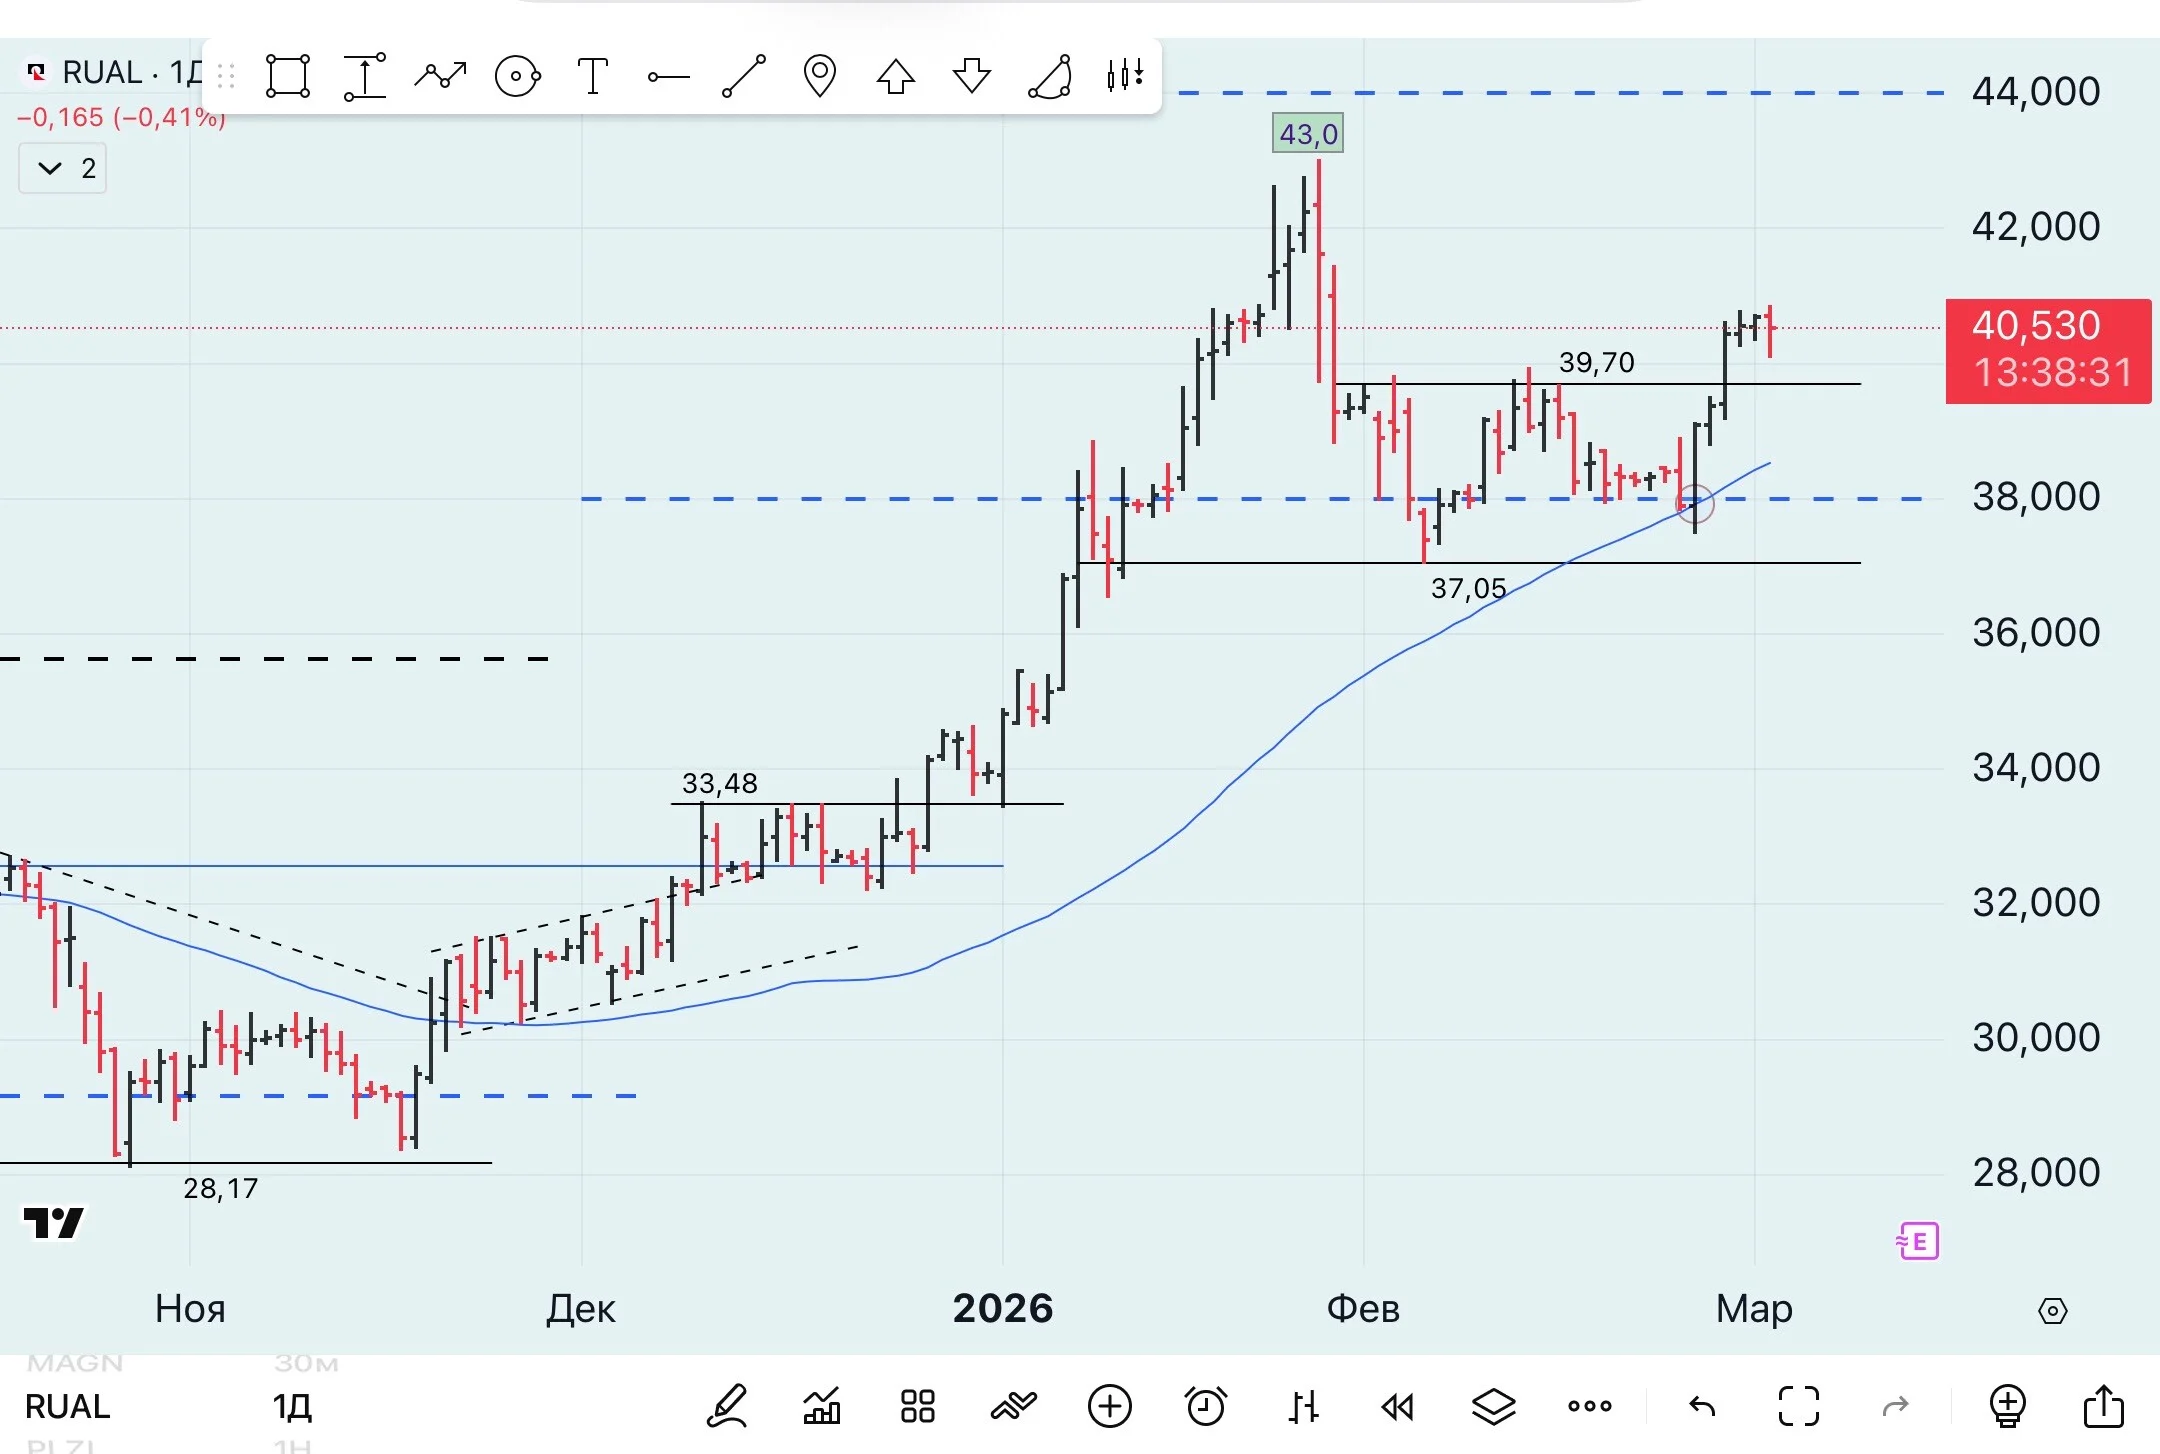2160x1454 pixels.
Task: Click the 39,70 resistance level label
Action: (1597, 362)
